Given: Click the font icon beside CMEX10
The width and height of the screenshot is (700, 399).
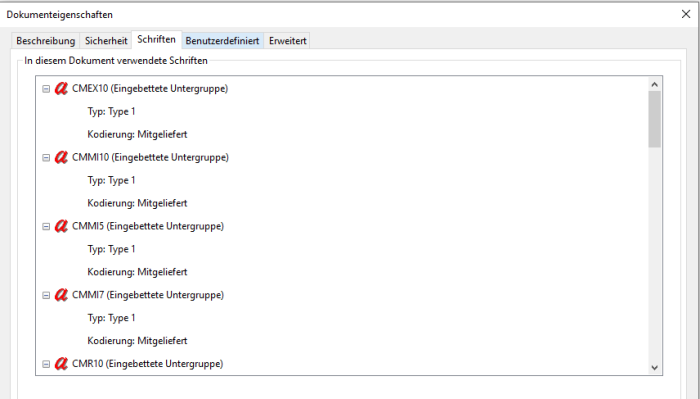Looking at the screenshot, I should coord(61,88).
